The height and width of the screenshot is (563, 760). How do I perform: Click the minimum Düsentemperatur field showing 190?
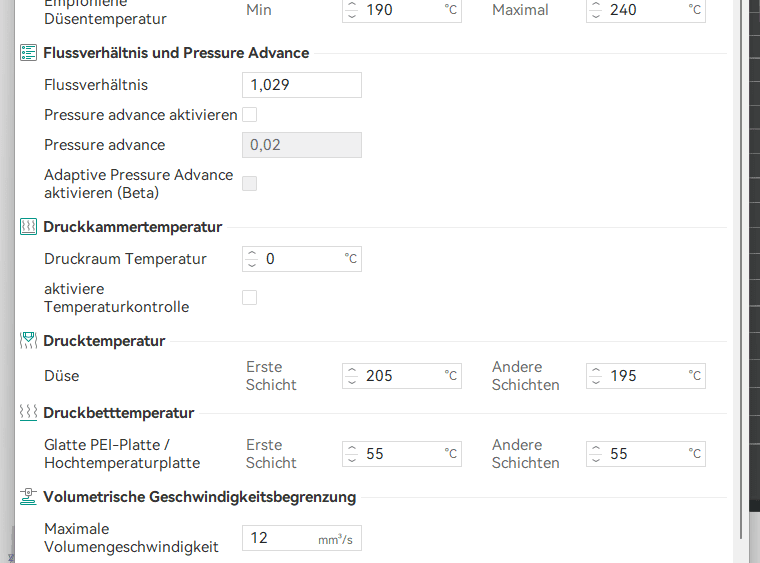[x=400, y=10]
